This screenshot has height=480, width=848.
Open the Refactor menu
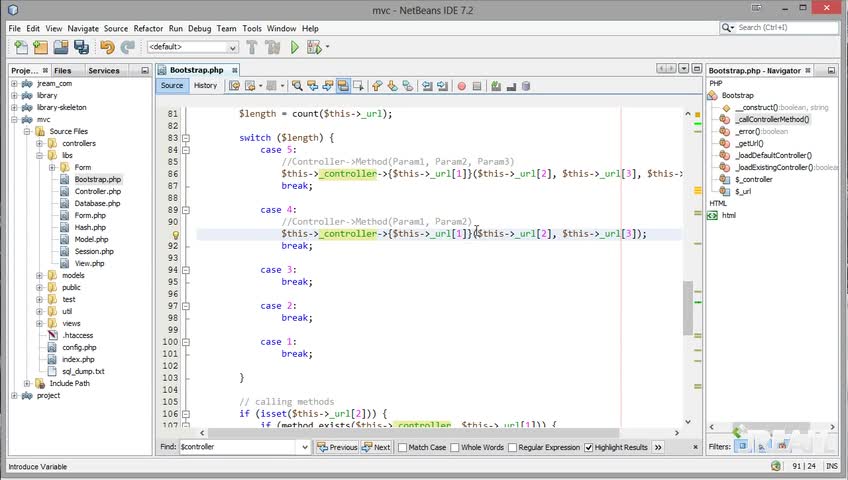(x=148, y=29)
